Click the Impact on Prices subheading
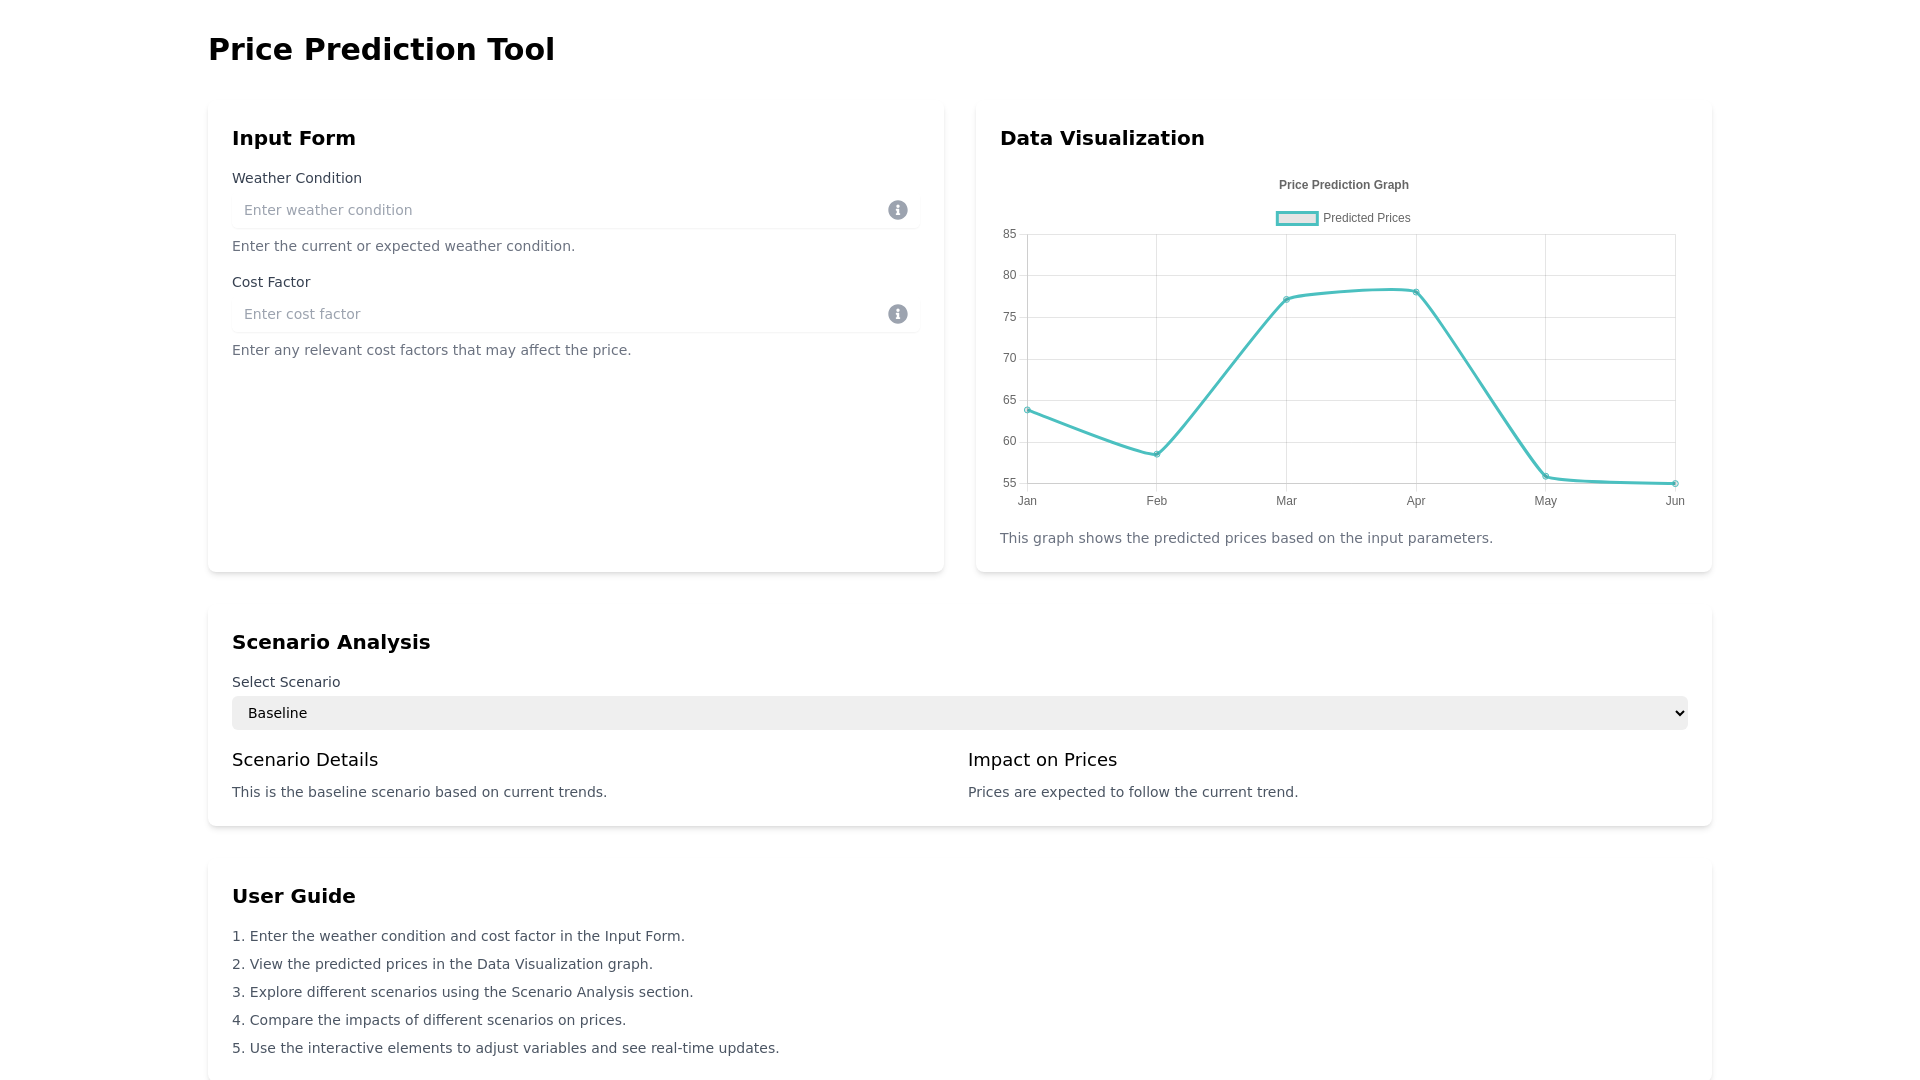Viewport: 1920px width, 1080px height. [x=1042, y=760]
